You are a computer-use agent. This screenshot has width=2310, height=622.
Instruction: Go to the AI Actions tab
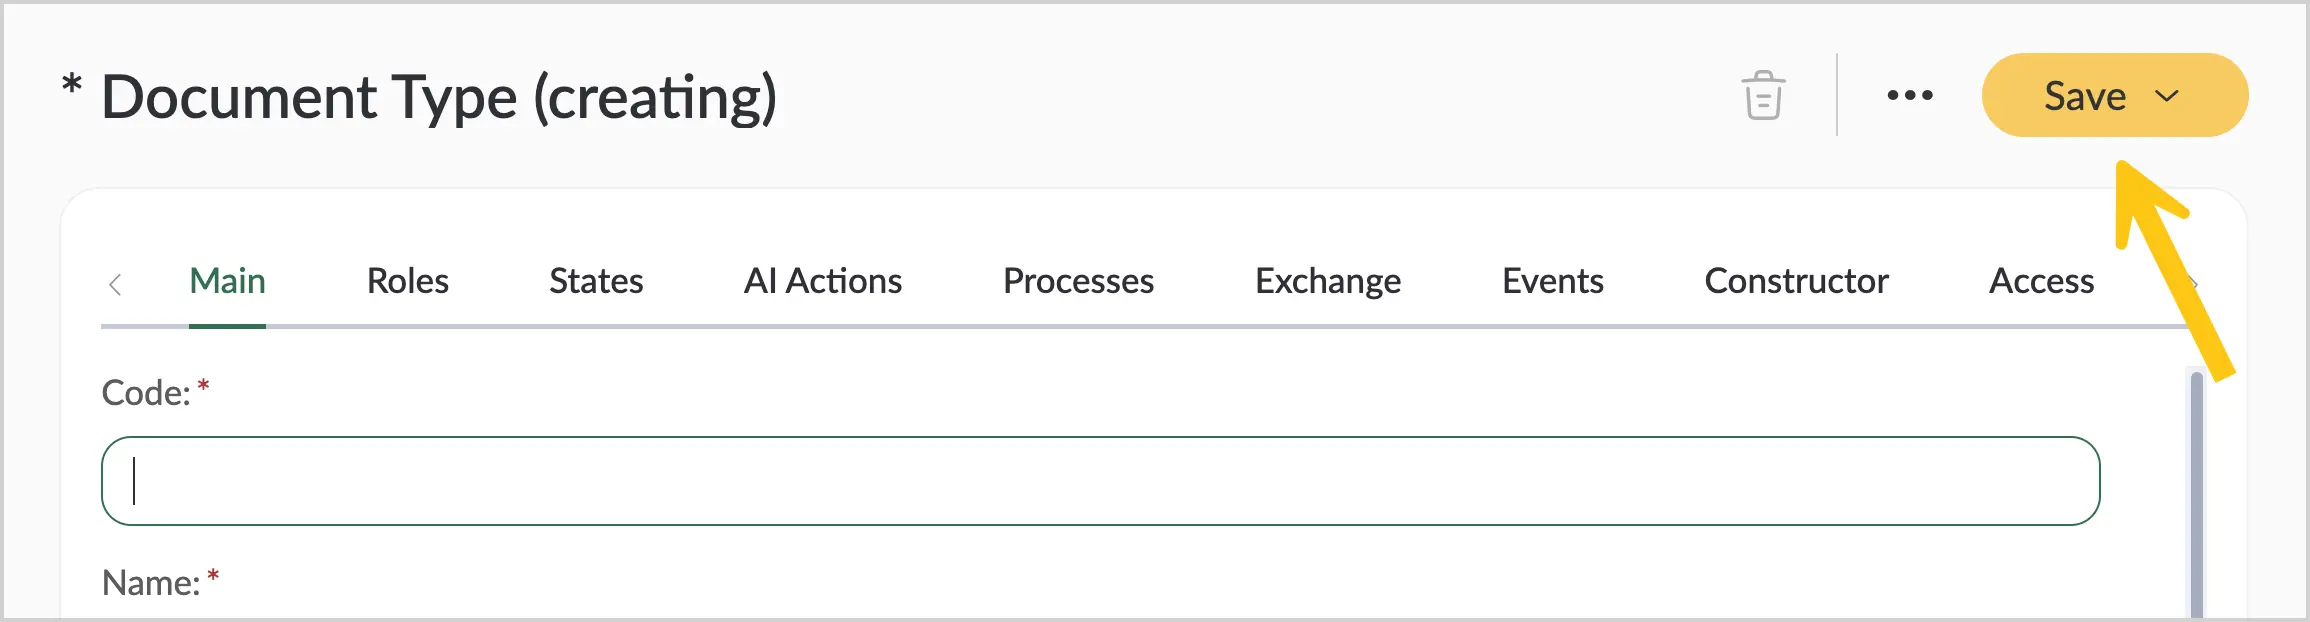tap(823, 281)
